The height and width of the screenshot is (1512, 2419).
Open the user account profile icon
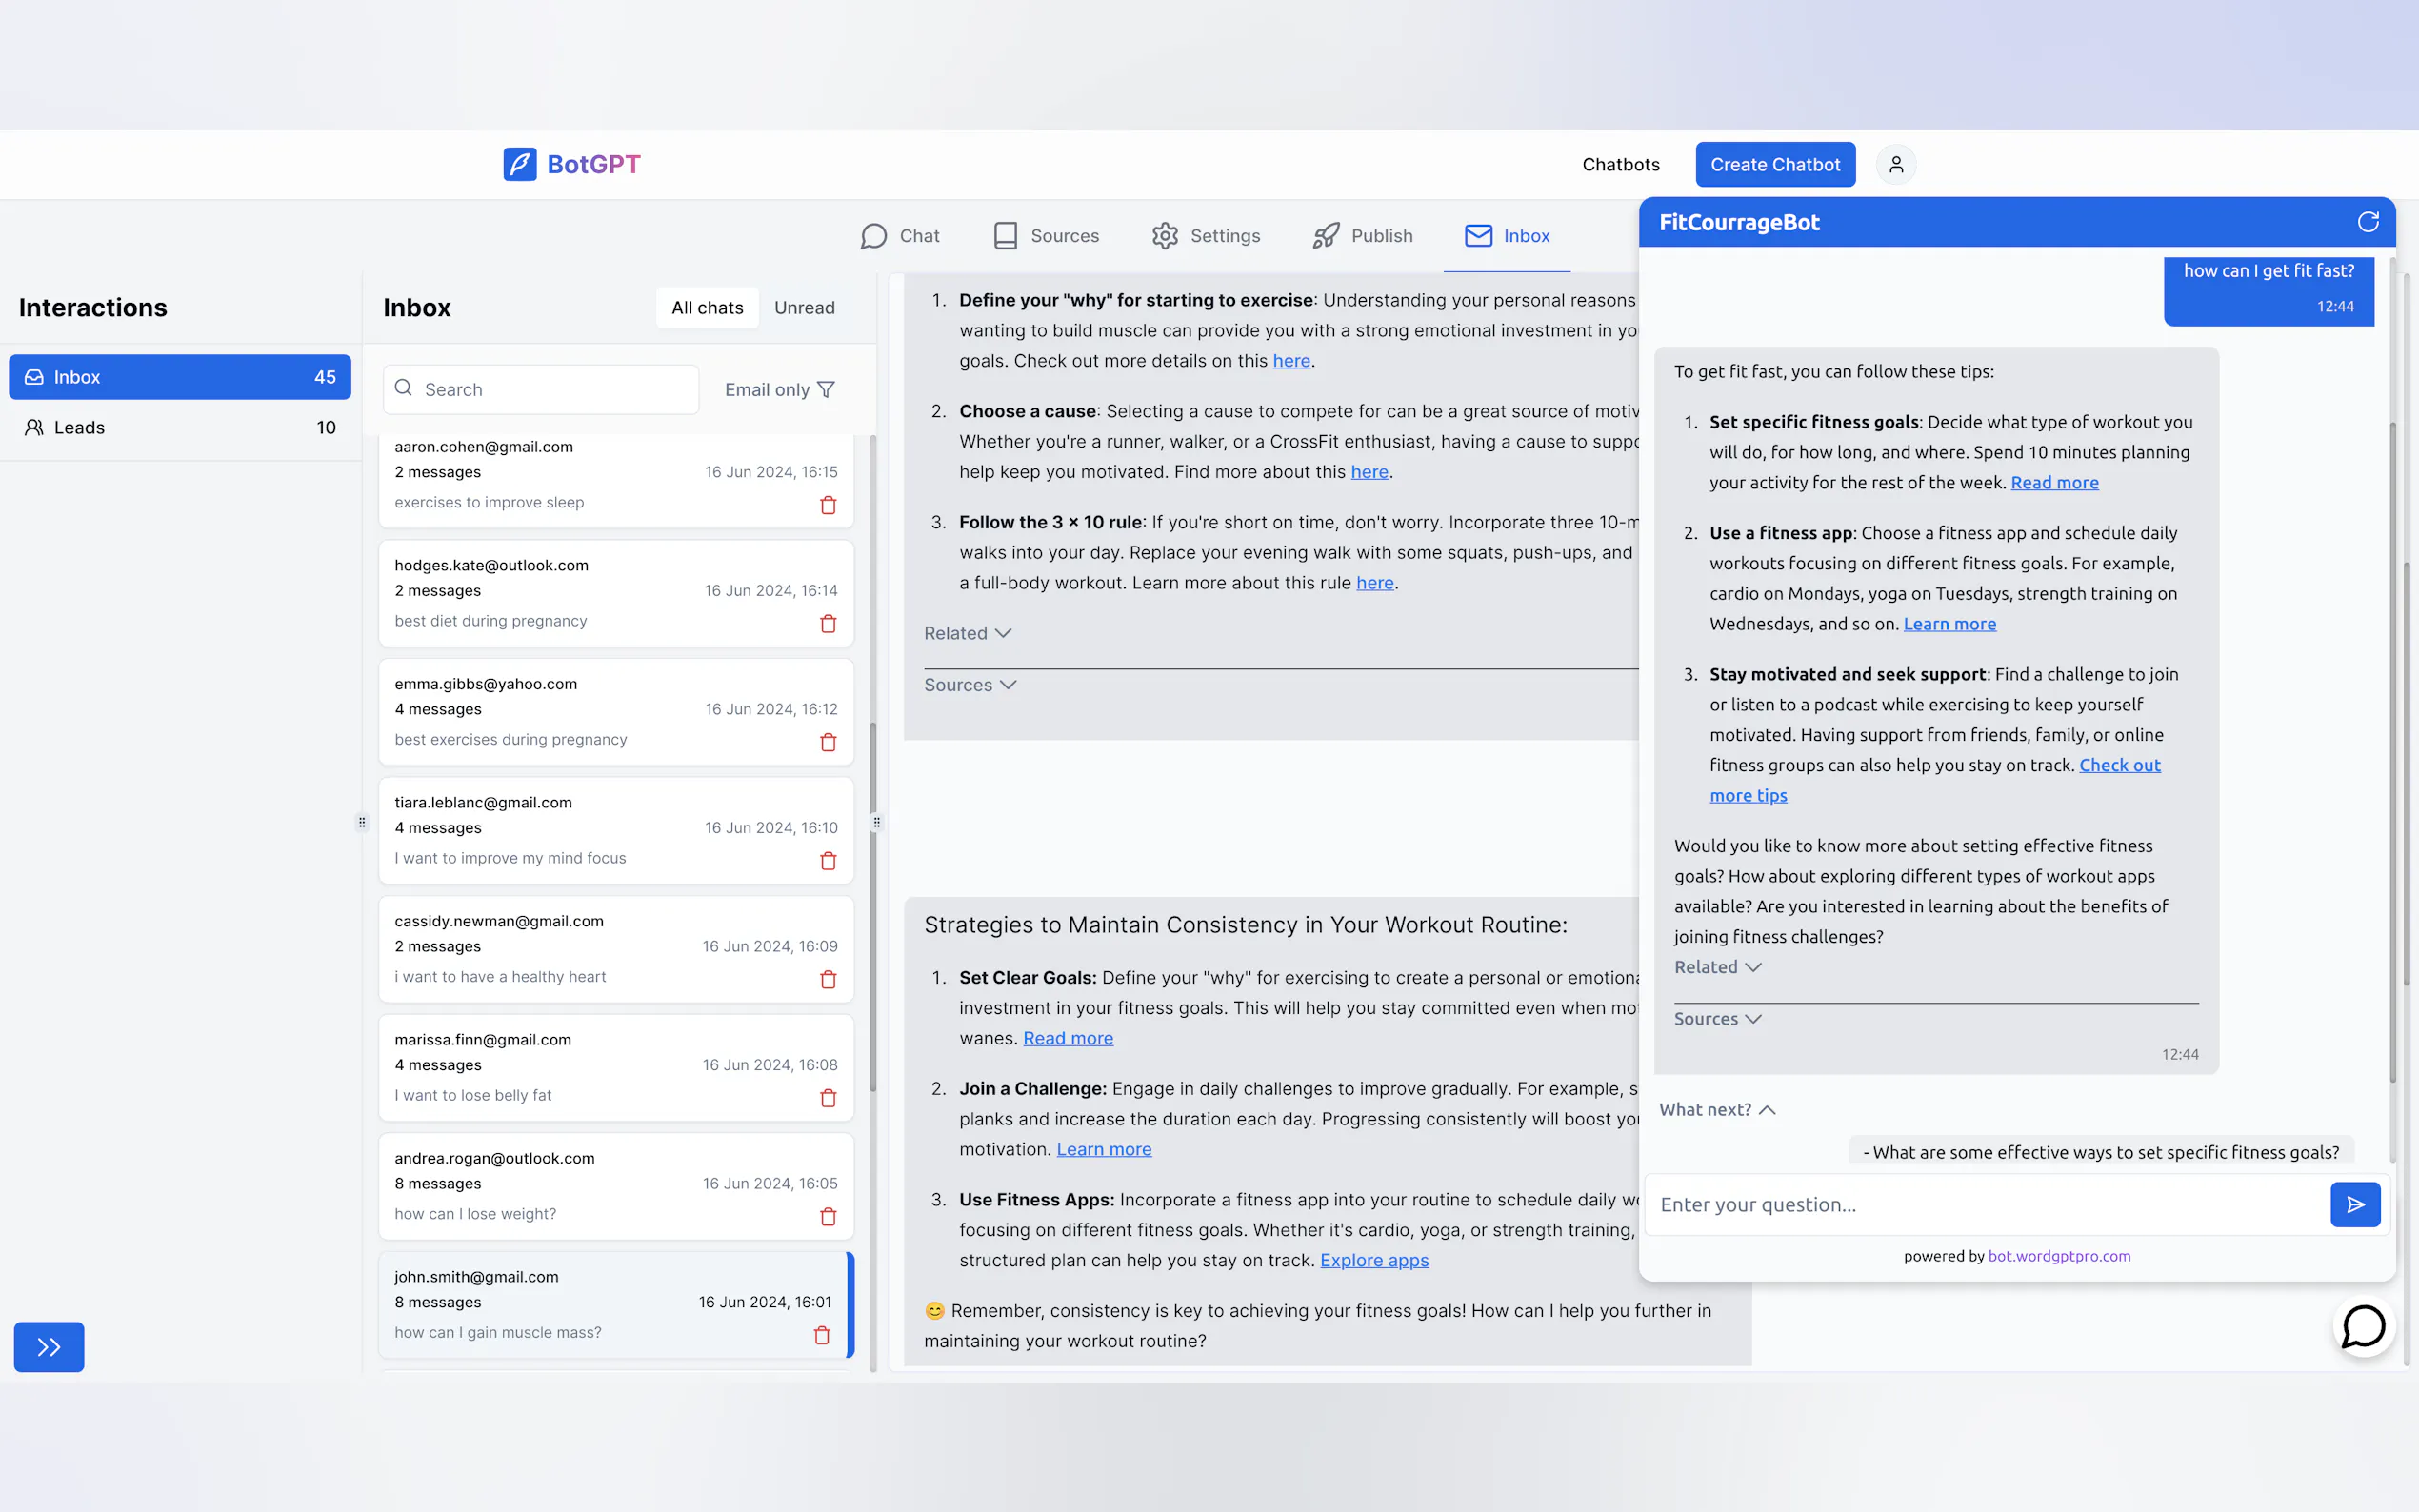(x=1895, y=164)
